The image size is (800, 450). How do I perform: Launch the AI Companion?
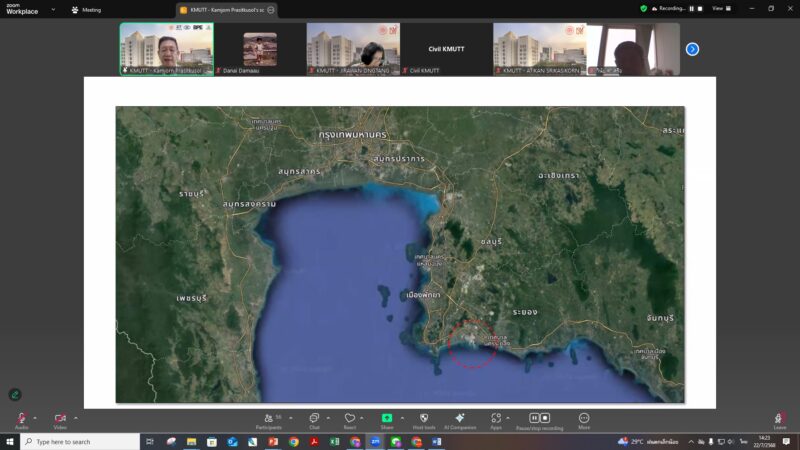pos(460,418)
